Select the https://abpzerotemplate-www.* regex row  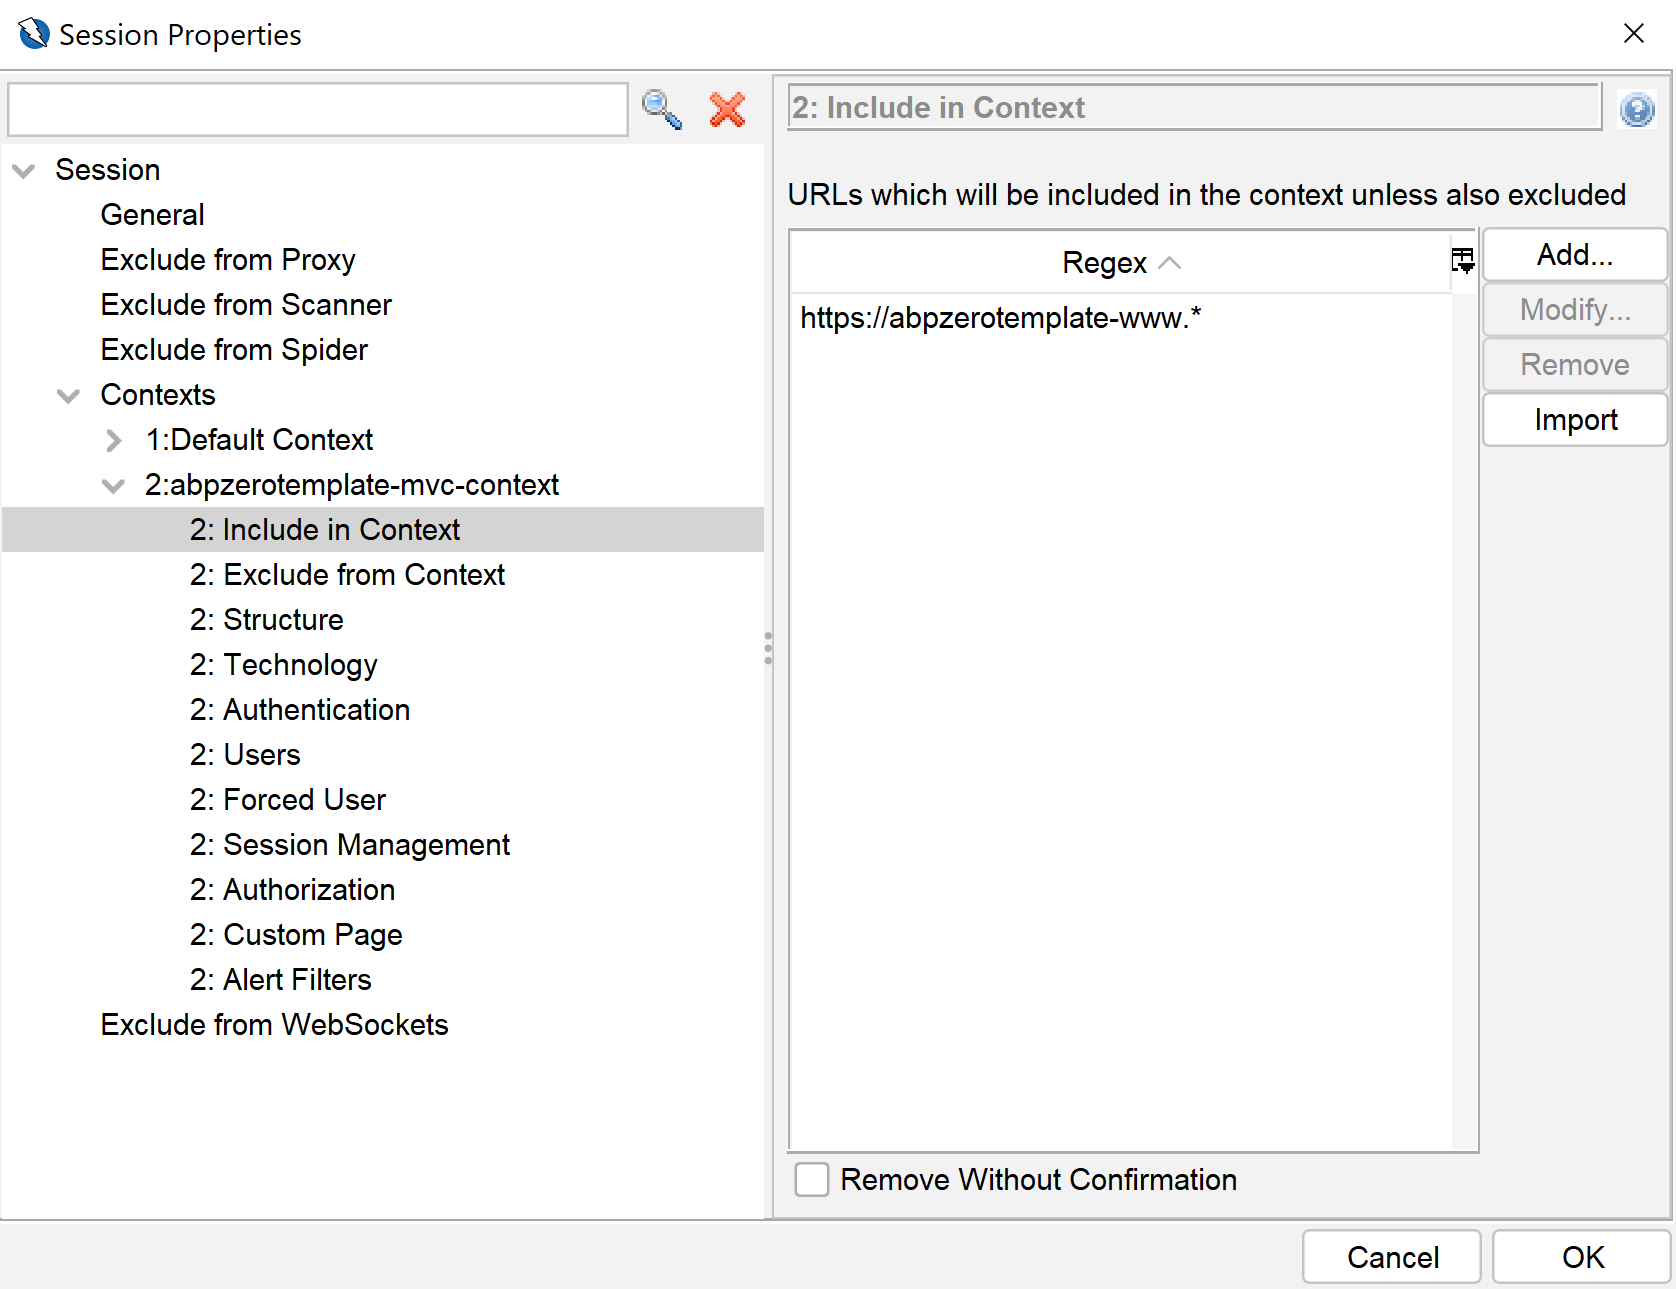1120,318
